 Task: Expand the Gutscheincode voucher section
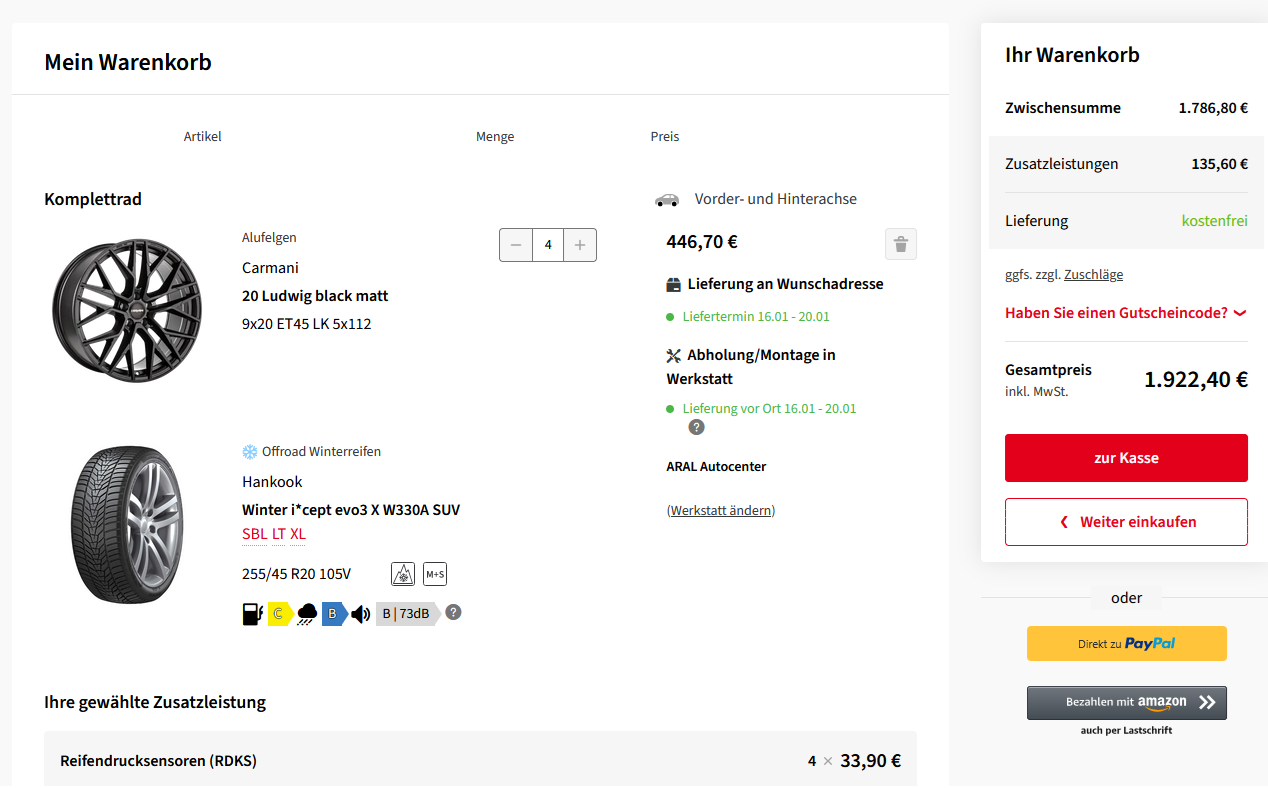point(1126,313)
